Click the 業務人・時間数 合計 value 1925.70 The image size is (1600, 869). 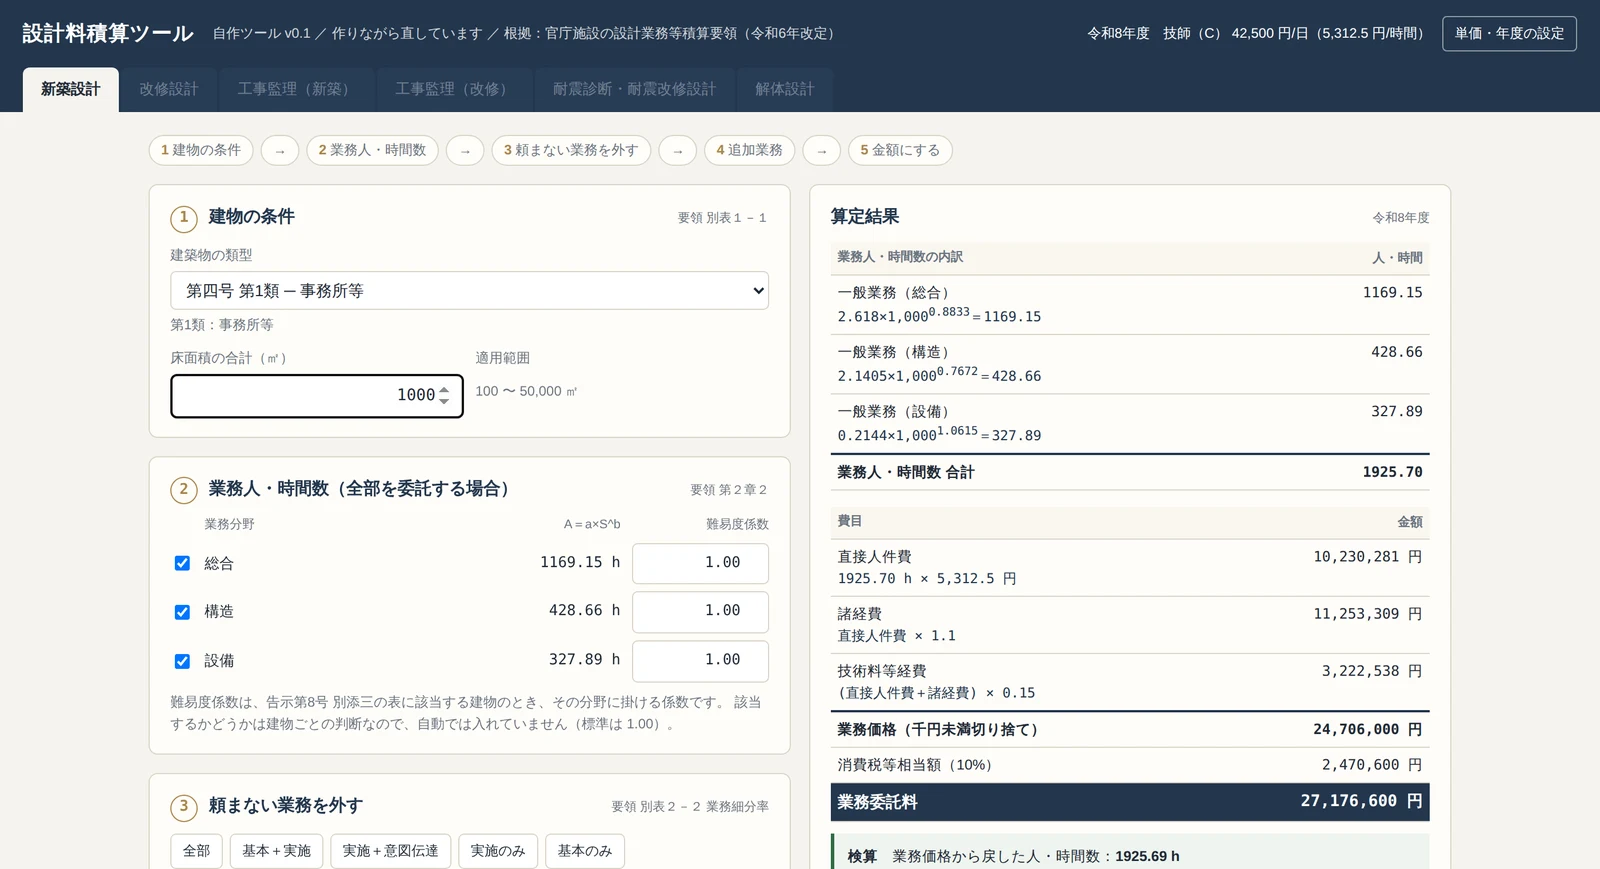click(1392, 472)
